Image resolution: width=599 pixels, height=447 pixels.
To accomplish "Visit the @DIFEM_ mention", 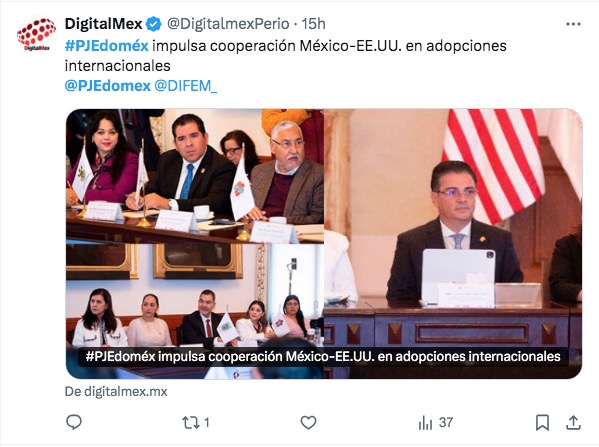I will [186, 86].
